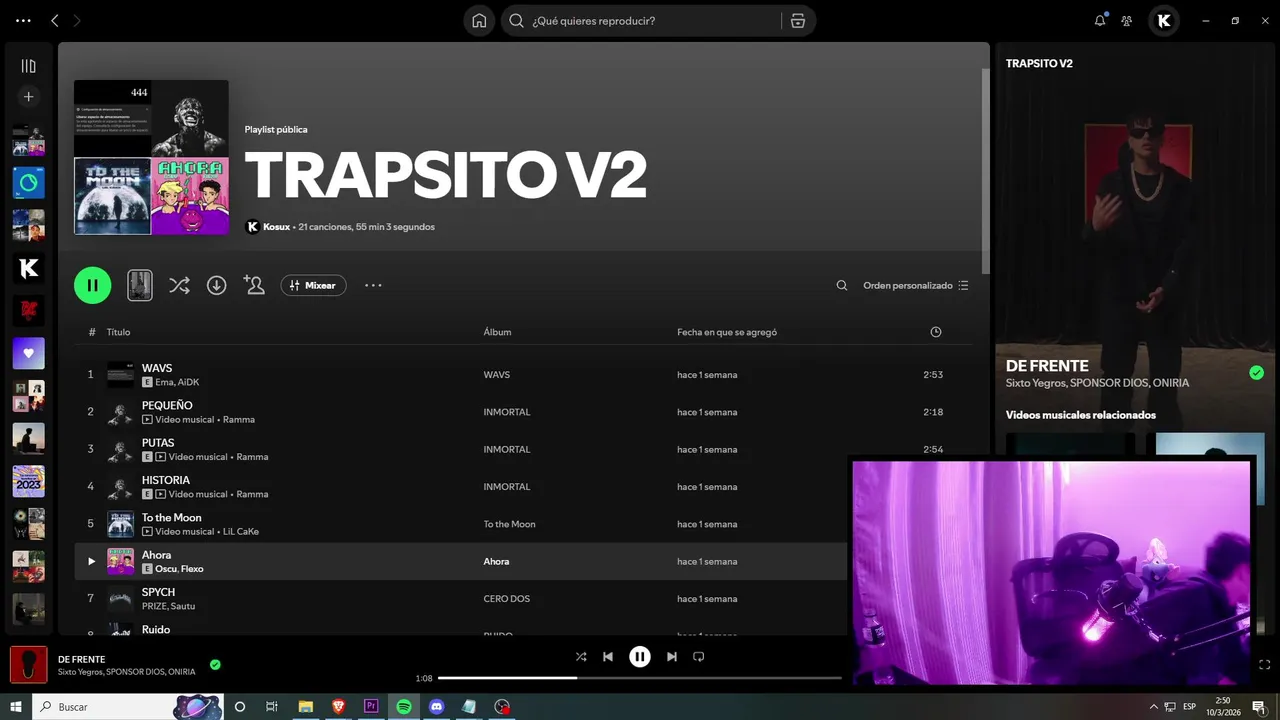Image resolution: width=1280 pixels, height=720 pixels.
Task: Open CERO DOS album link
Action: pyautogui.click(x=507, y=599)
